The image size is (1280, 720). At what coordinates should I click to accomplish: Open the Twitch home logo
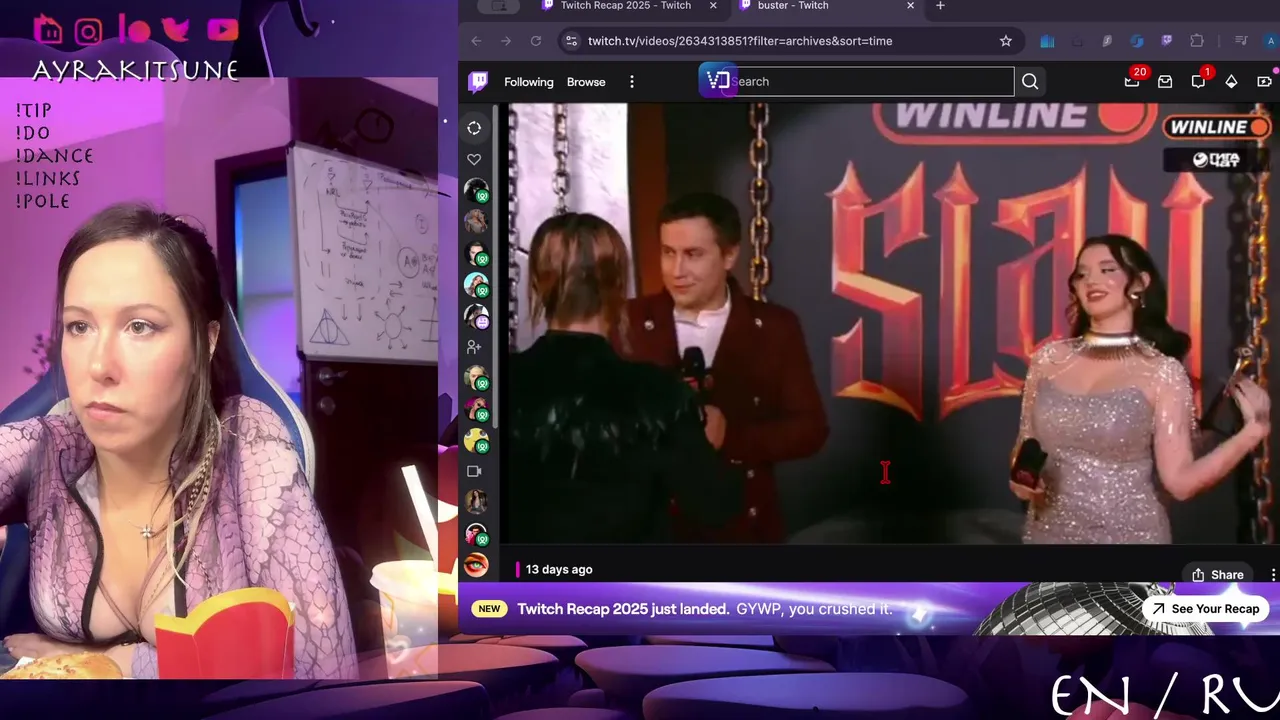[479, 82]
